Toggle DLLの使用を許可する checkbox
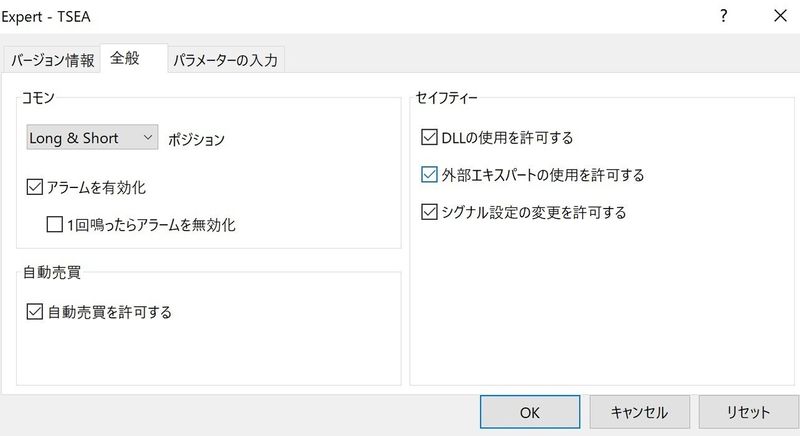This screenshot has height=436, width=800. tap(430, 137)
